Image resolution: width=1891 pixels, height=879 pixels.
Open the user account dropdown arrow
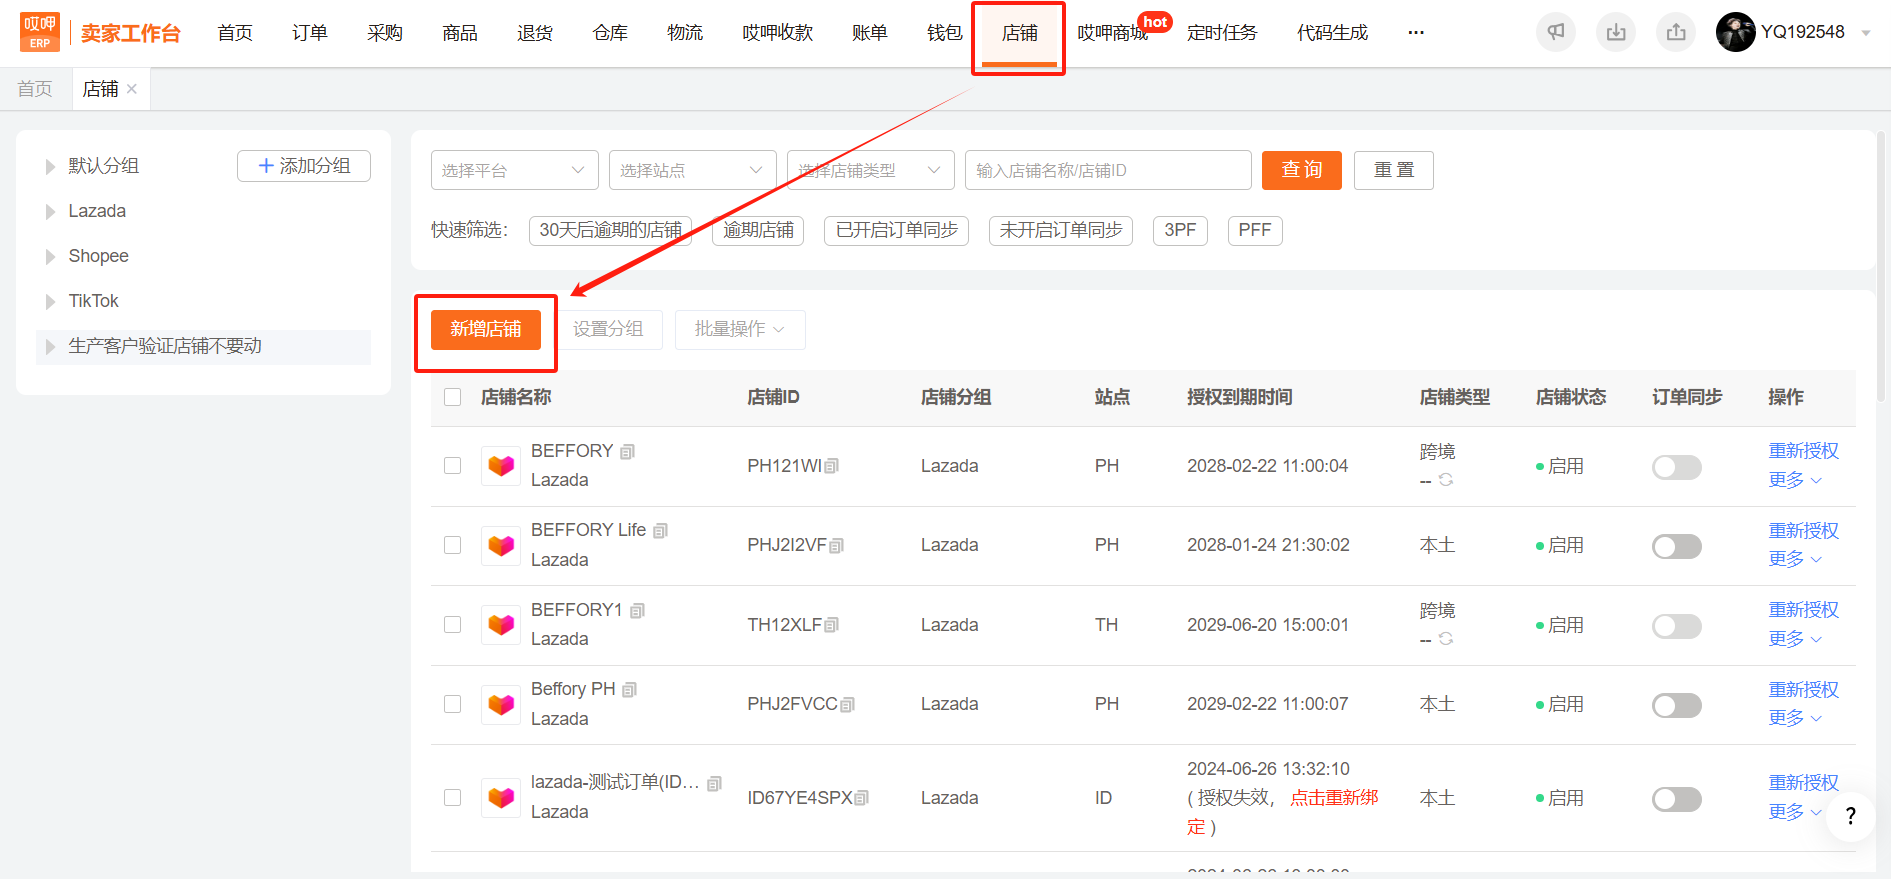coord(1866,33)
